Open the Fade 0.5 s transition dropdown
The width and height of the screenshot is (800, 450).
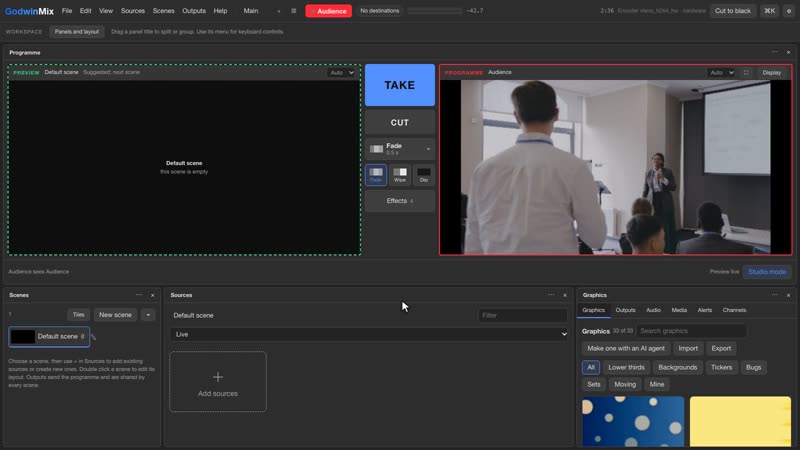[399, 149]
